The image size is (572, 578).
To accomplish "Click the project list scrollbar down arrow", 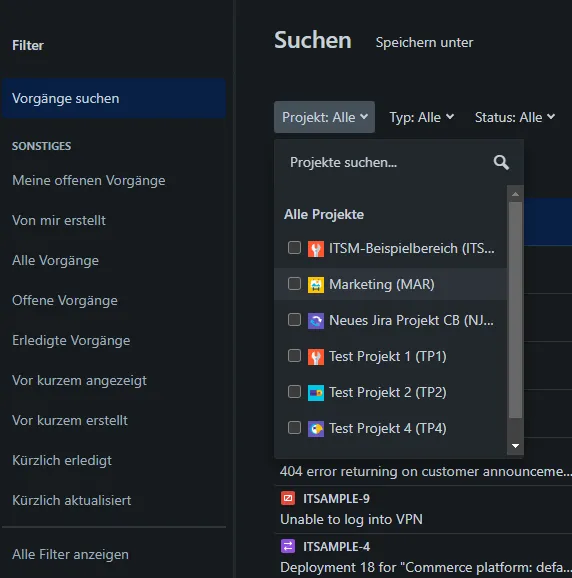I will pyautogui.click(x=515, y=446).
